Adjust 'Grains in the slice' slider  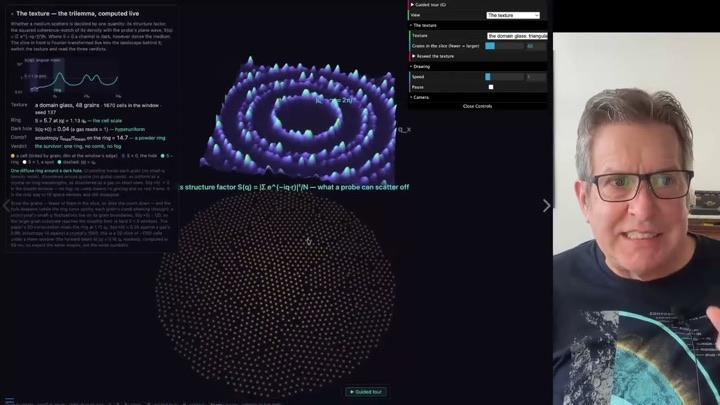point(504,46)
